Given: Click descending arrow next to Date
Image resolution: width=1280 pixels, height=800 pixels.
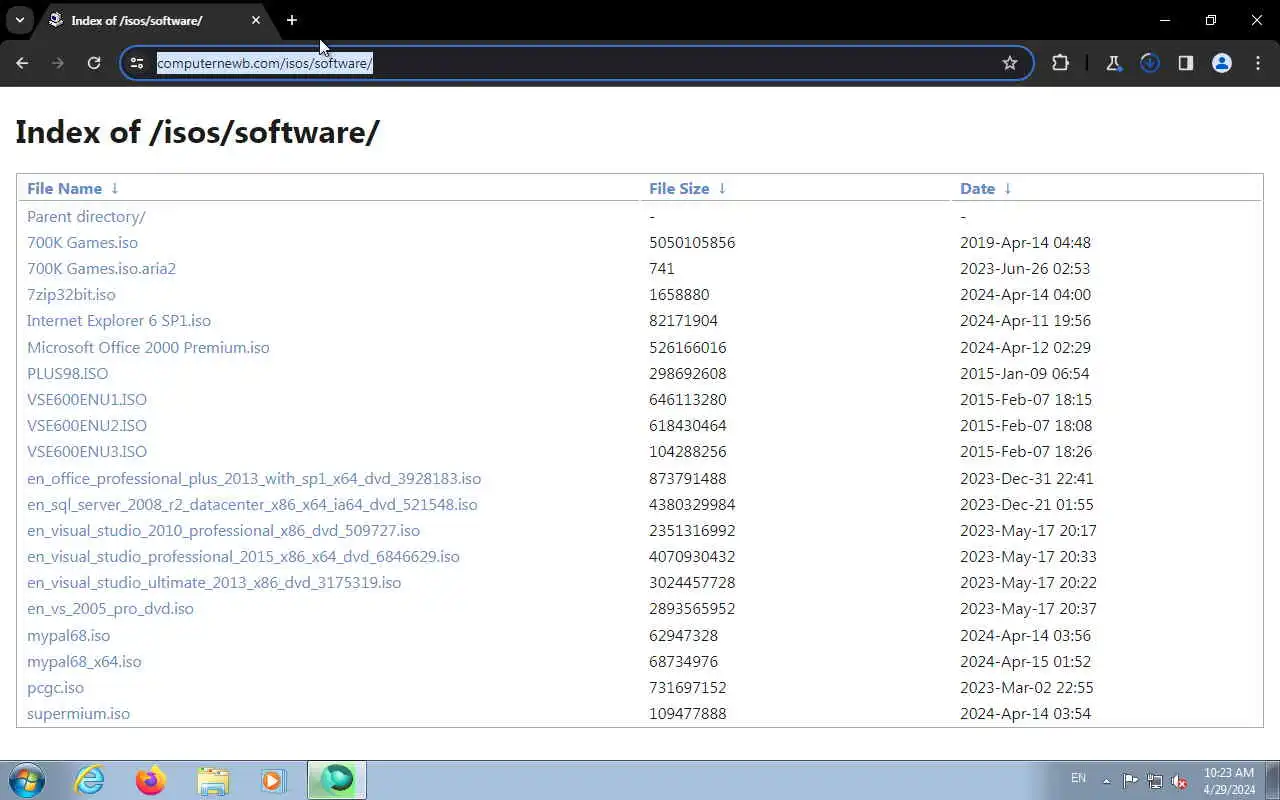Looking at the screenshot, I should [x=1007, y=188].
